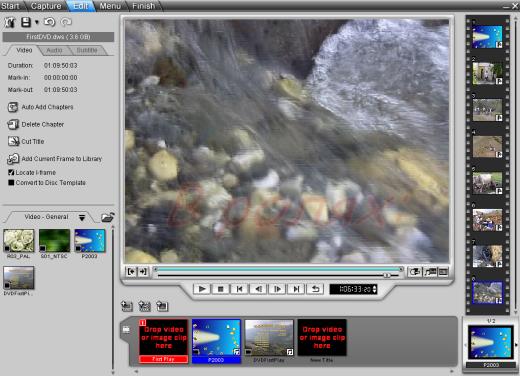
Task: Toggle the Repeat playback button
Action: [315, 289]
